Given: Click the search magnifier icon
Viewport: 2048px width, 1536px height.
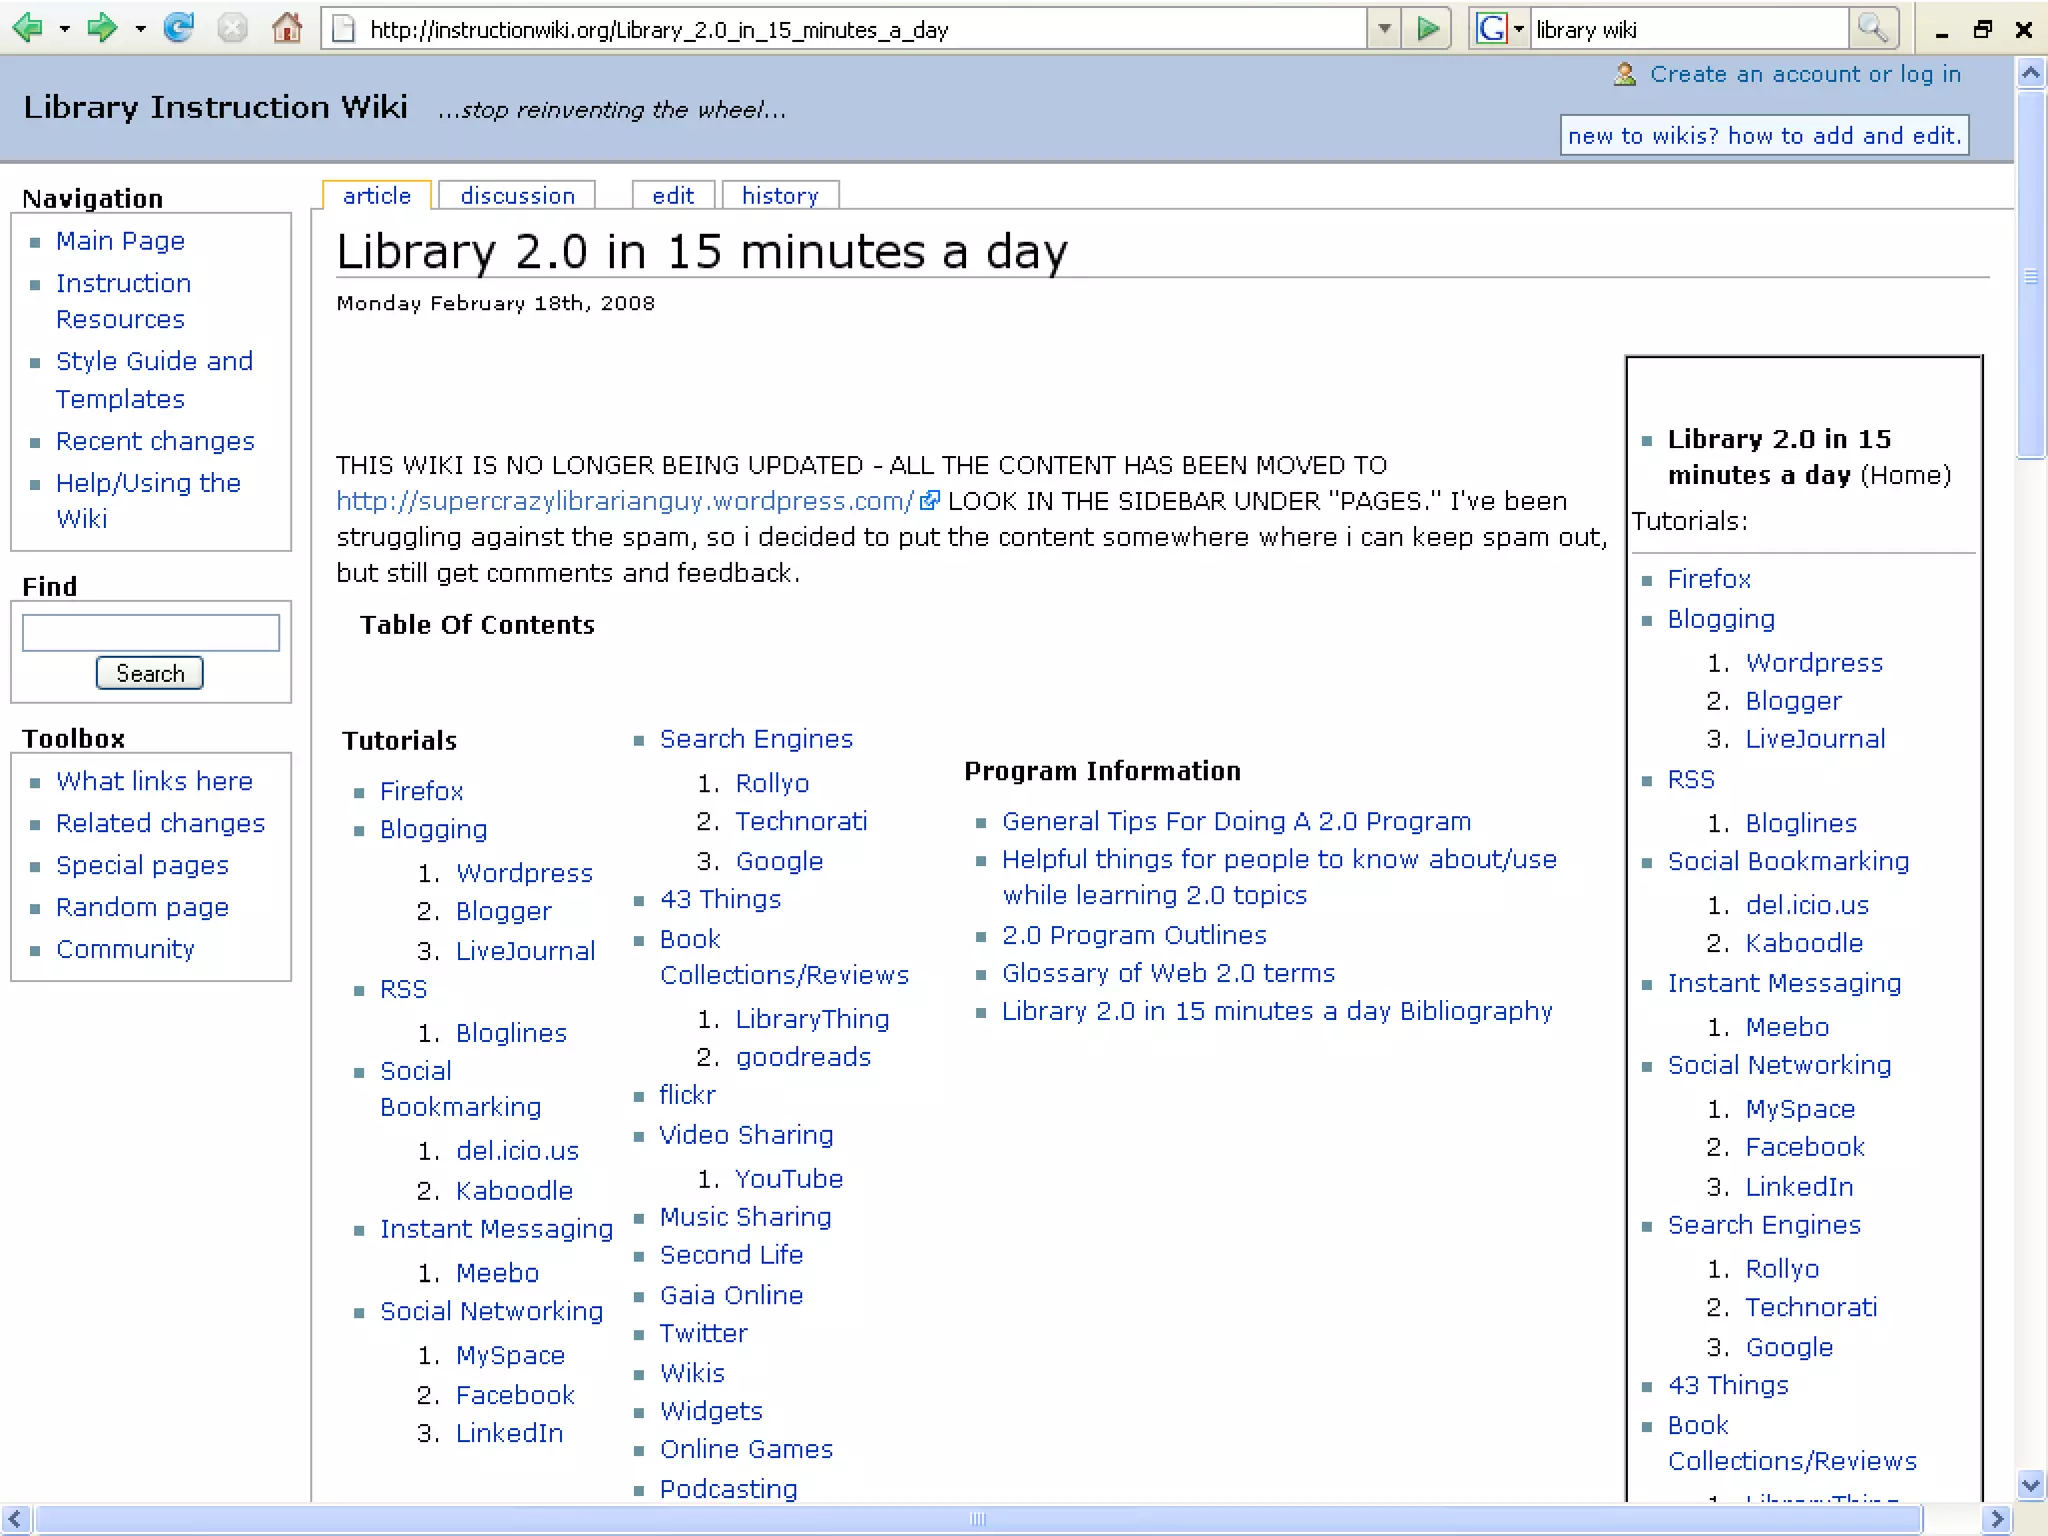Looking at the screenshot, I should (1871, 28).
